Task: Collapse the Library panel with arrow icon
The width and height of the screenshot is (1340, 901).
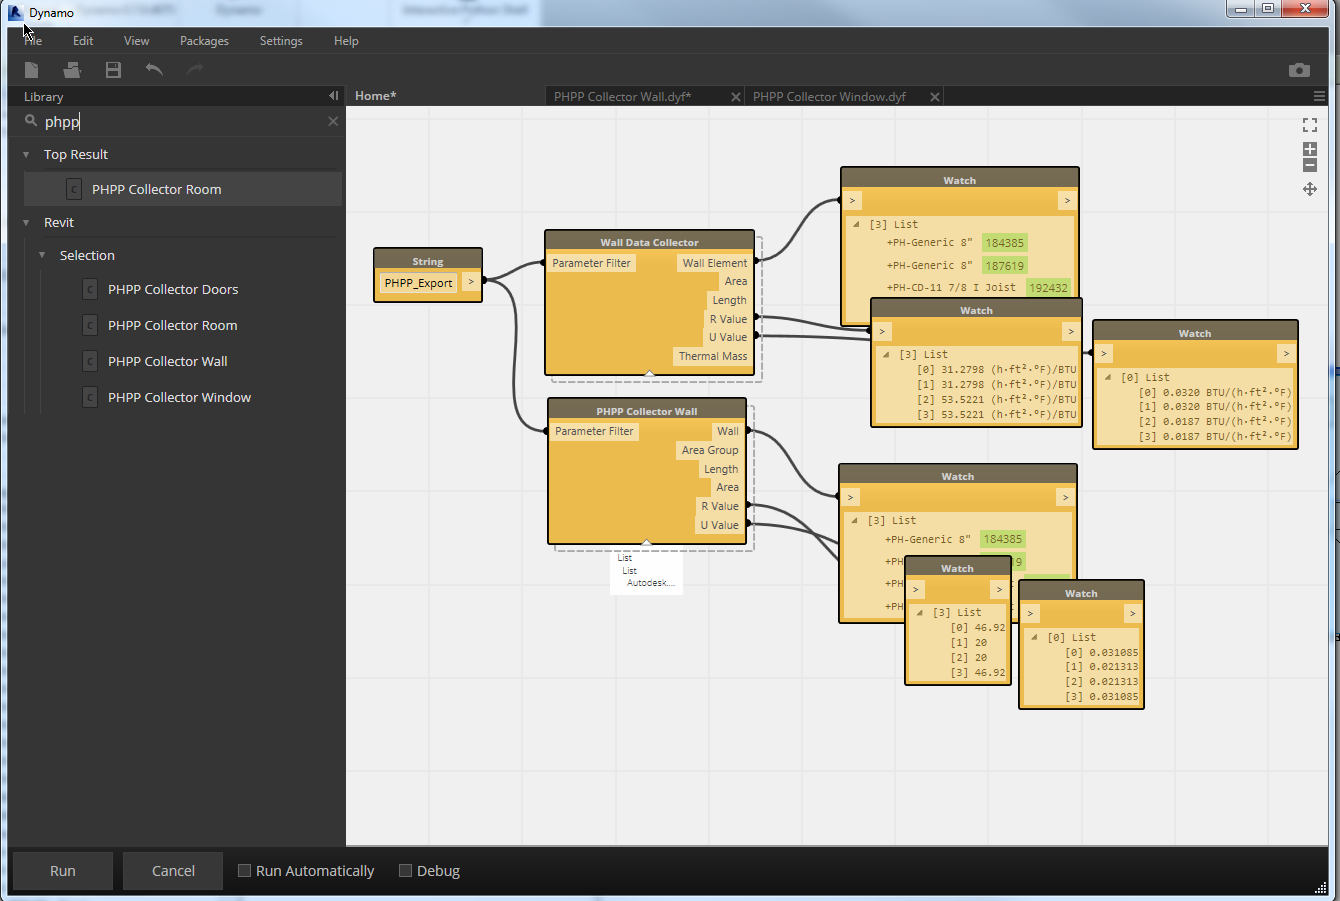Action: coord(333,96)
